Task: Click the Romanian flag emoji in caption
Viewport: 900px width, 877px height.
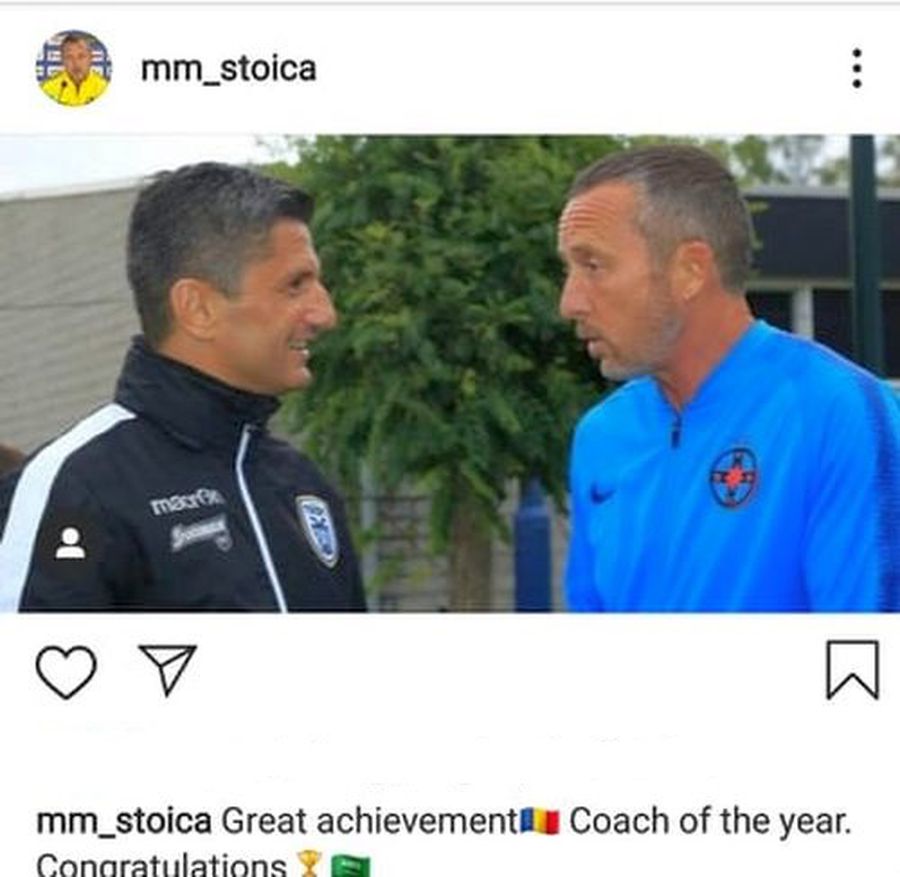Action: (x=540, y=821)
